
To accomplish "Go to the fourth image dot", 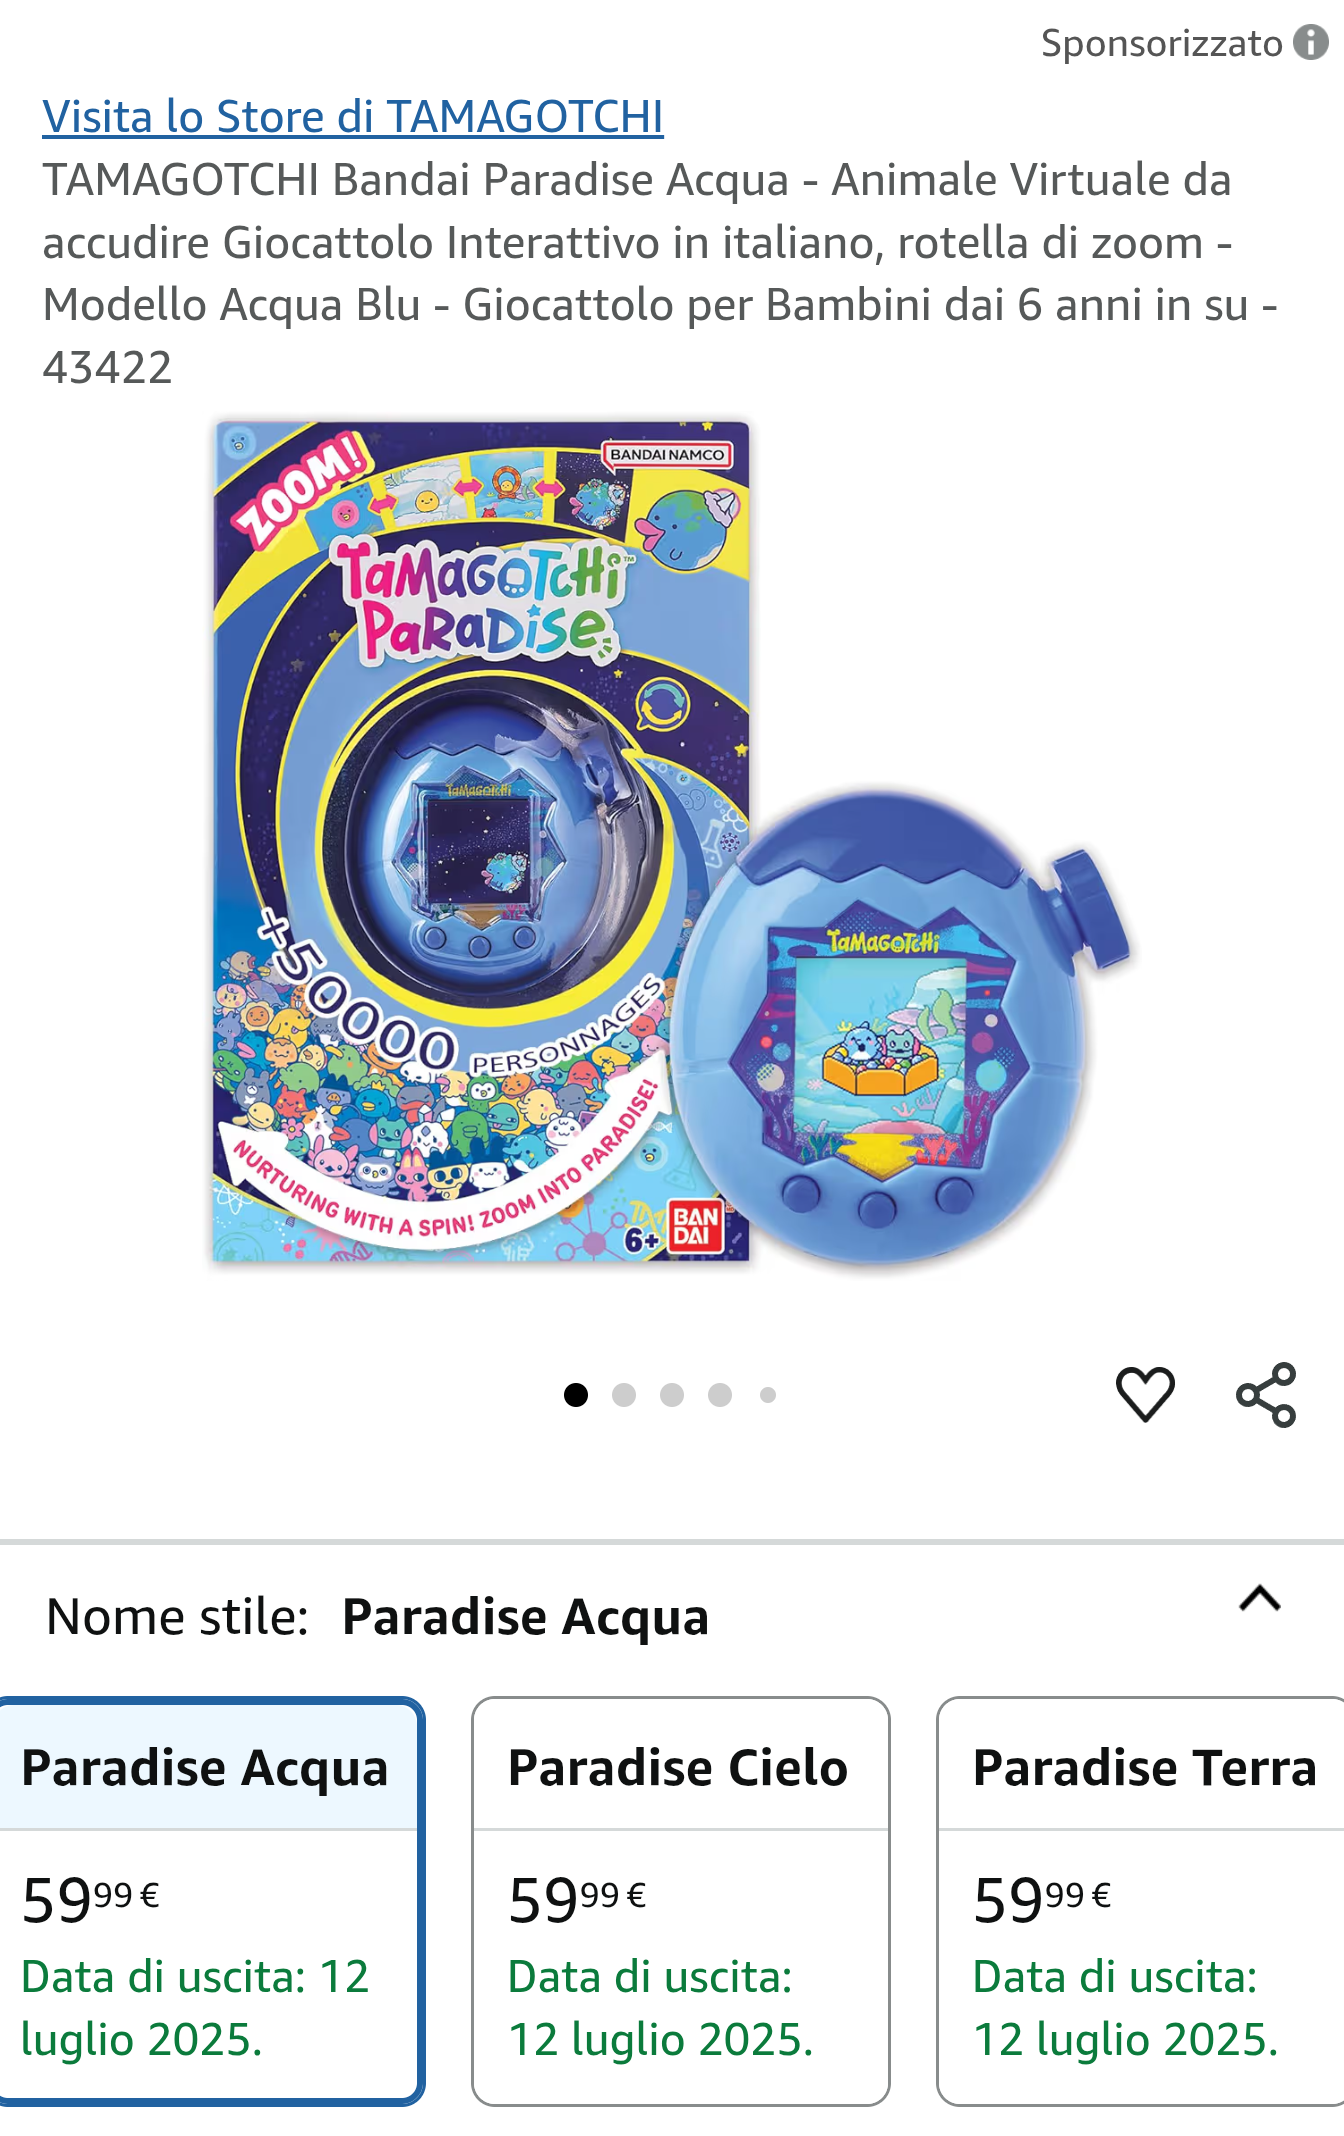I will 720,1395.
